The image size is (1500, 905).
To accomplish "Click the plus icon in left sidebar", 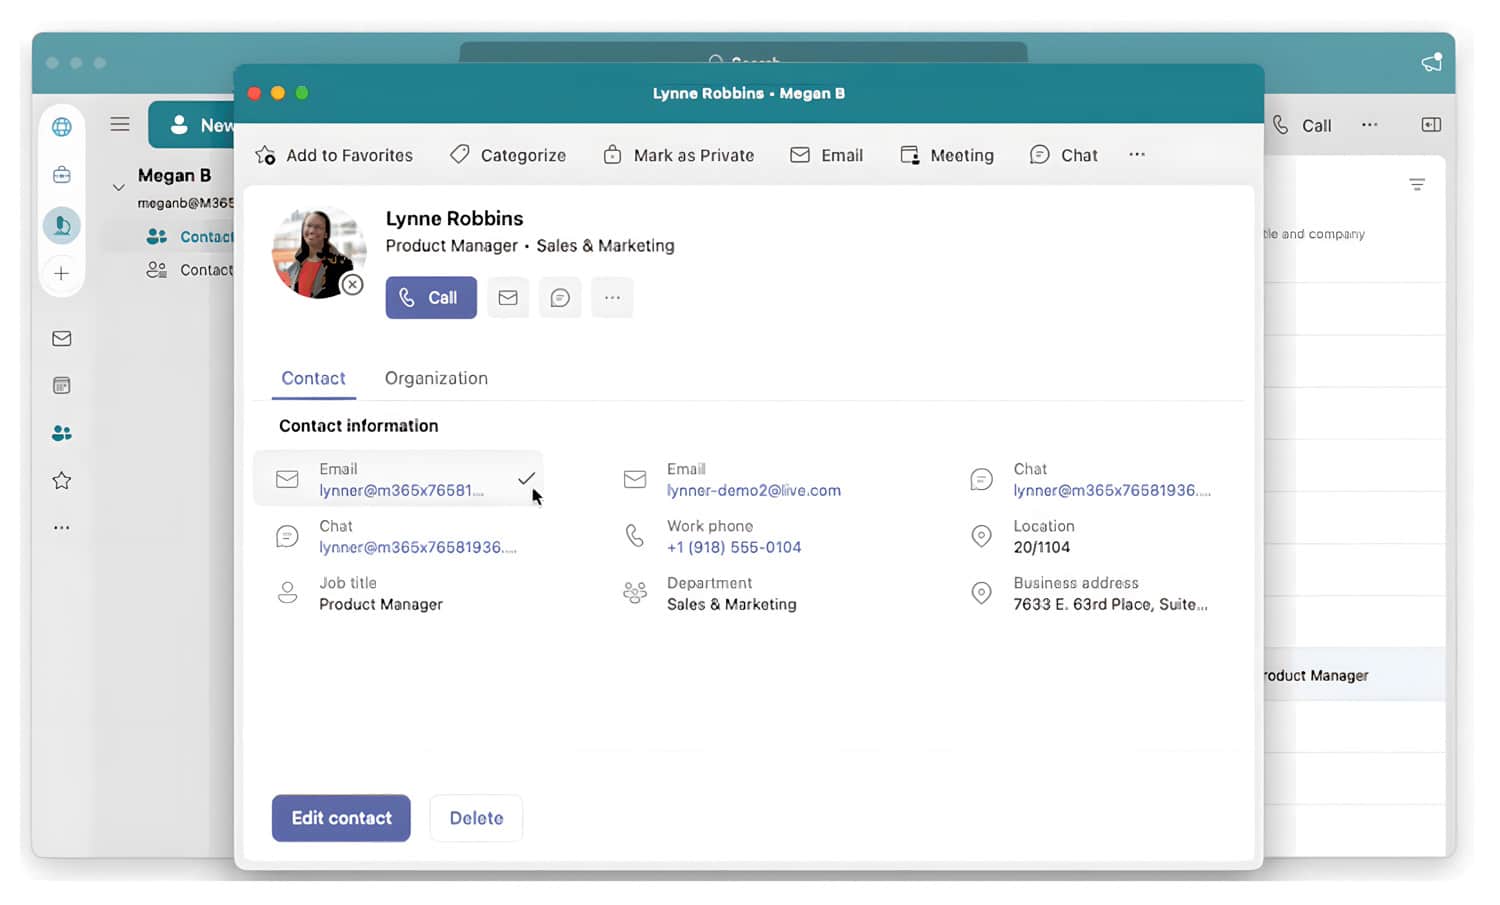I will click(x=62, y=274).
